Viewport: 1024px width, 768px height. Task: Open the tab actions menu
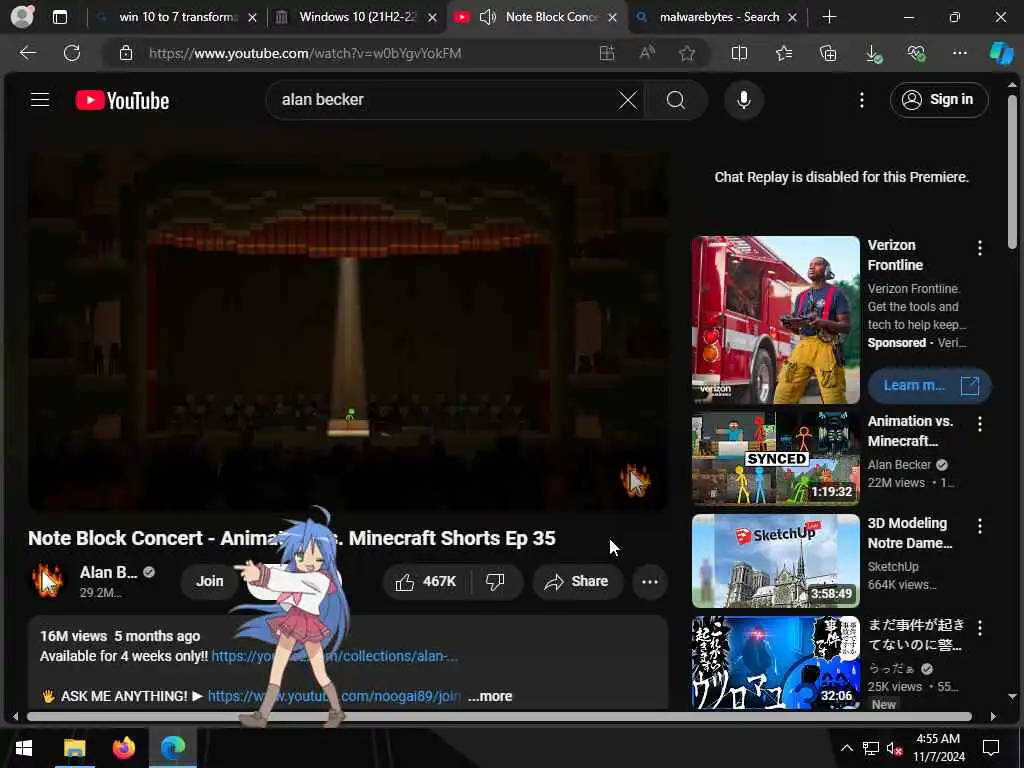pos(59,17)
